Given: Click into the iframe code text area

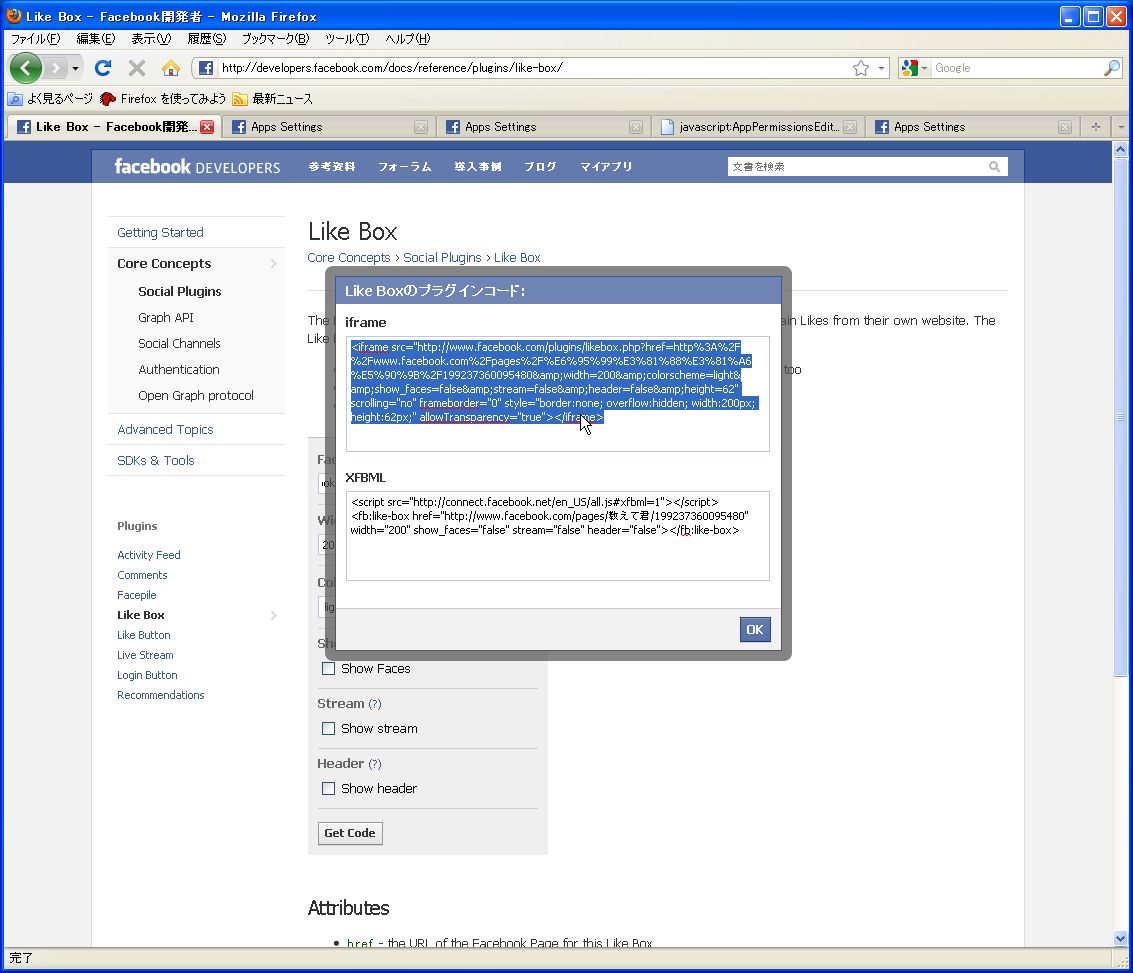Looking at the screenshot, I should 558,394.
